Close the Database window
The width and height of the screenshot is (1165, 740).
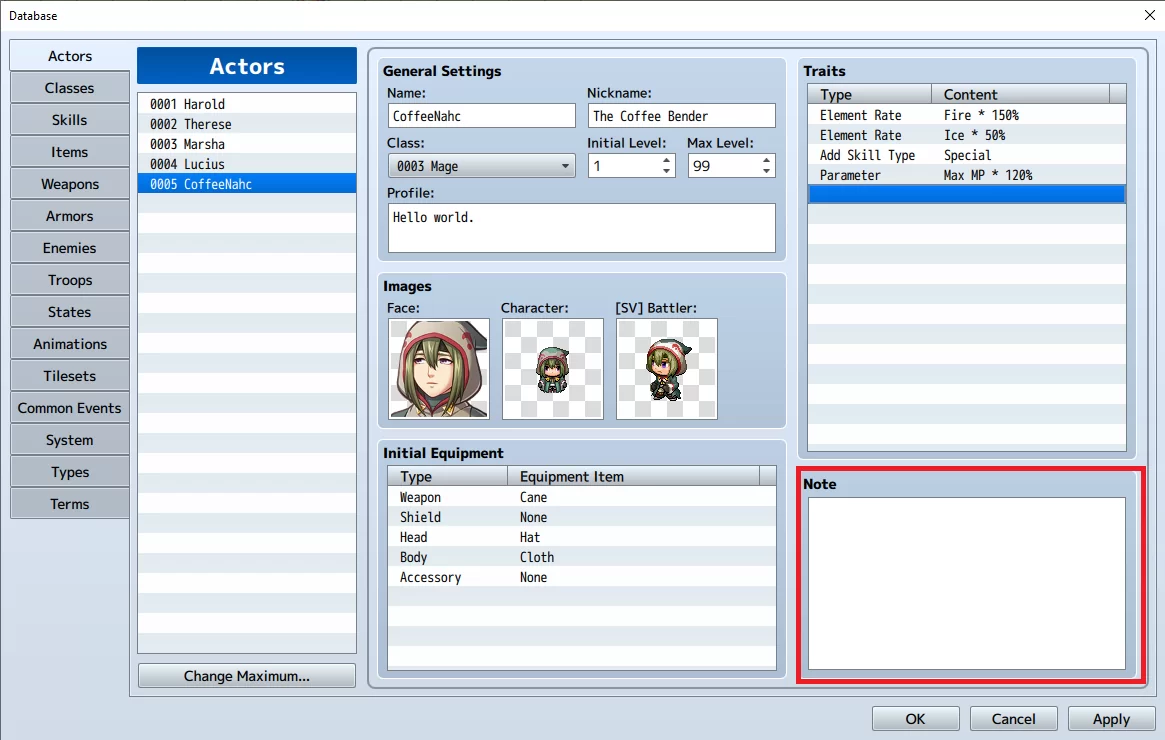click(x=1149, y=15)
